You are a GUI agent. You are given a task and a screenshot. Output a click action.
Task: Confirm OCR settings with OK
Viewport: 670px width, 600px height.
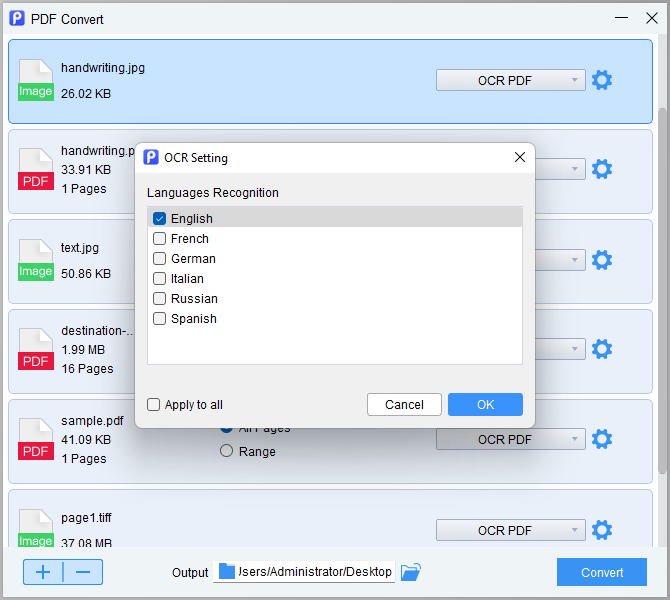(485, 404)
